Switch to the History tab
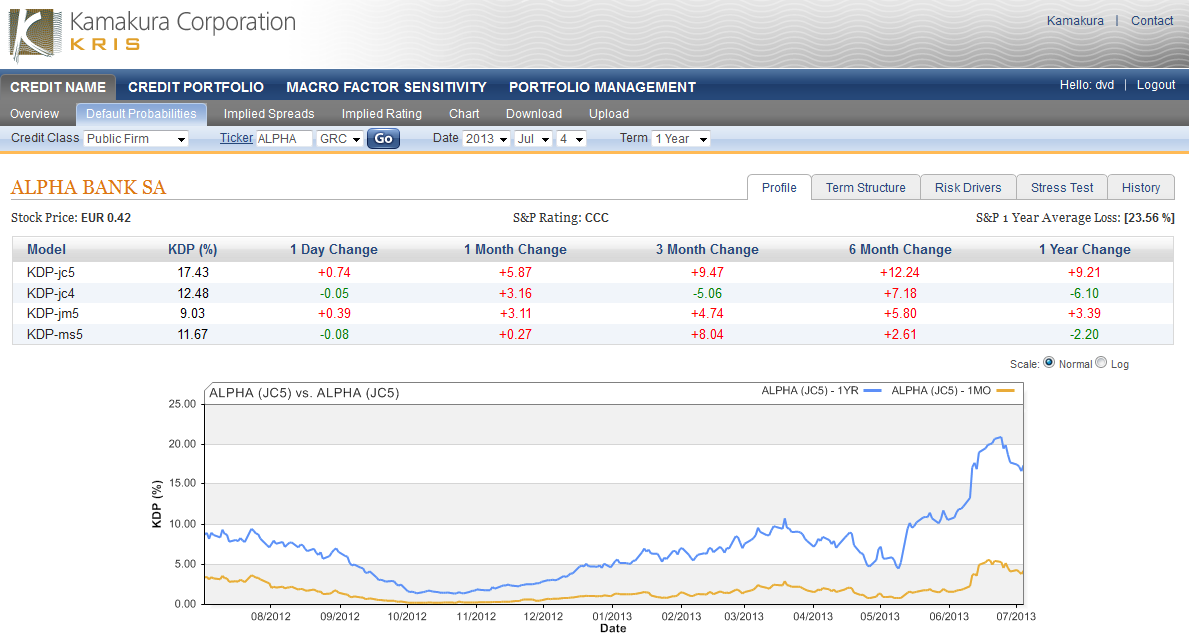This screenshot has width=1189, height=639. point(1140,187)
